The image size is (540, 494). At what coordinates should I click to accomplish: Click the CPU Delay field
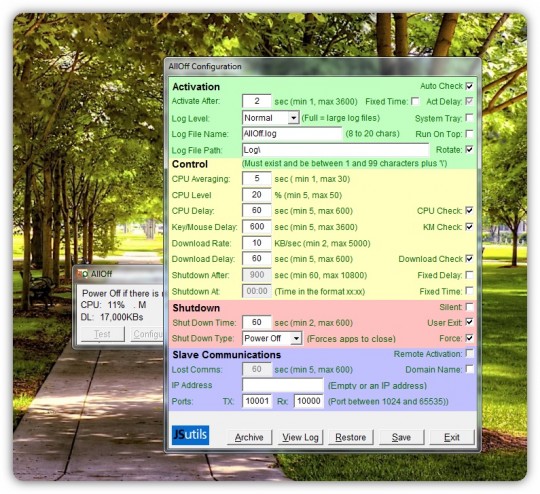(x=257, y=210)
